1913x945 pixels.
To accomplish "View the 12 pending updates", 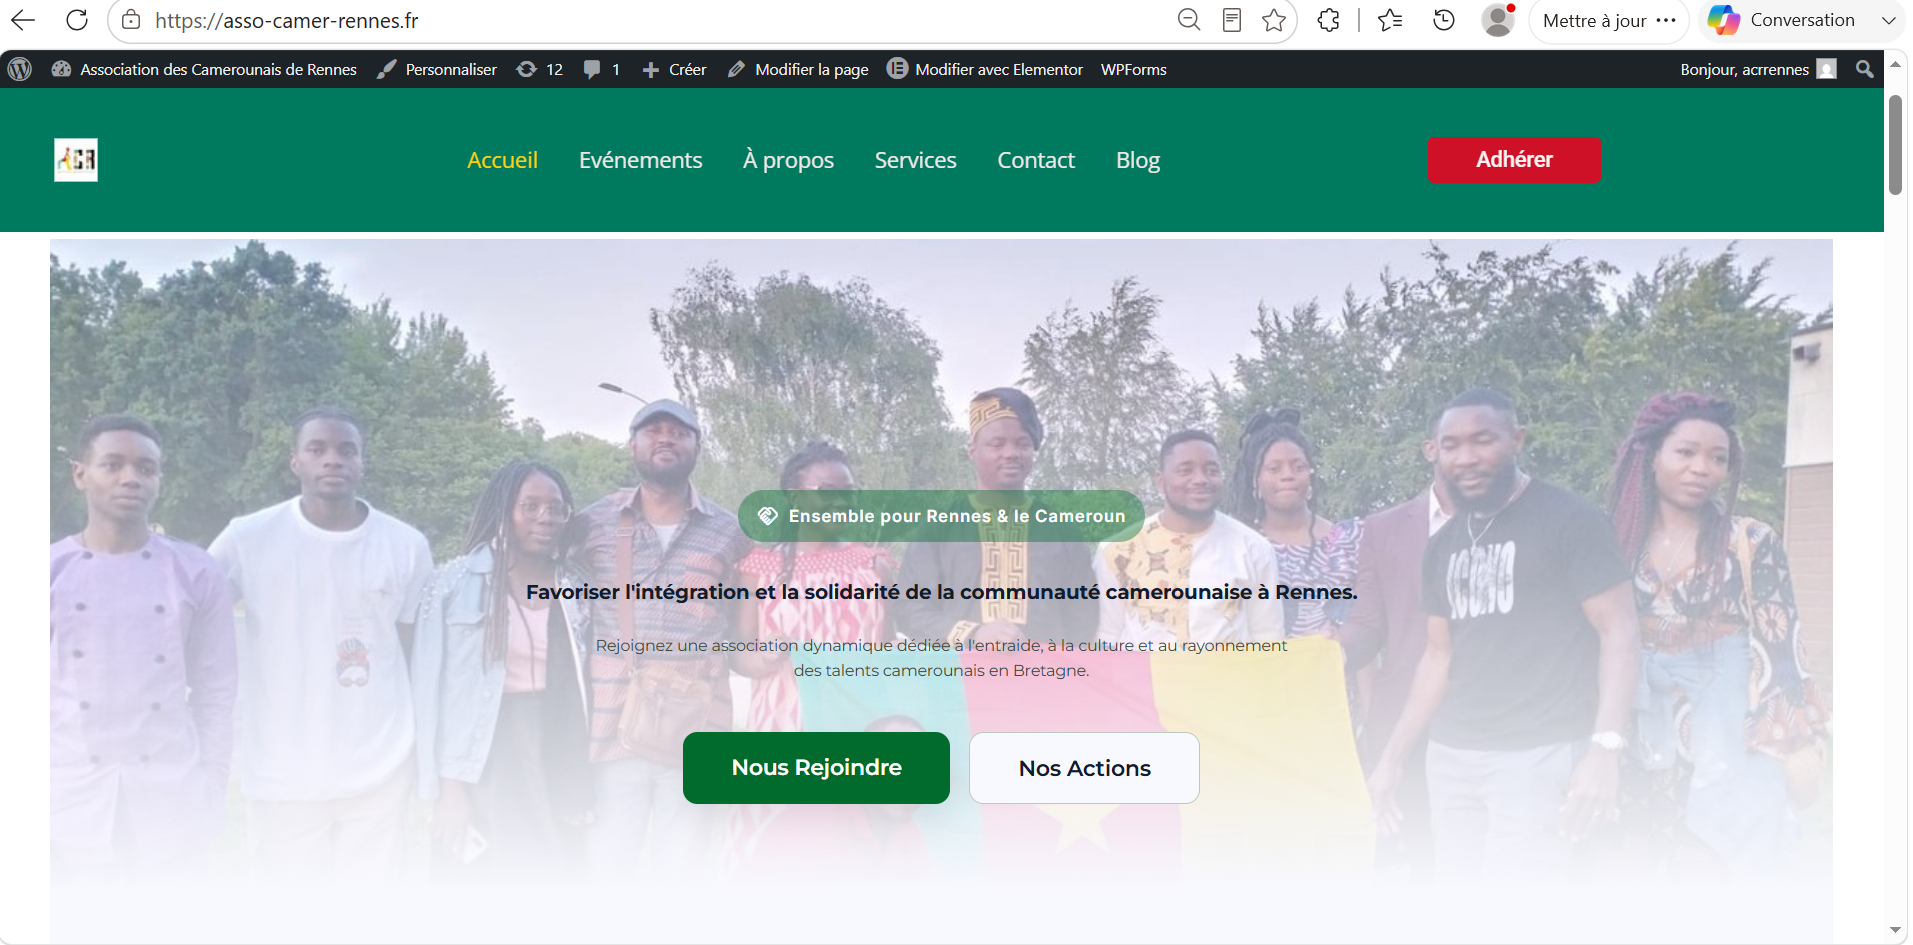I will click(540, 69).
